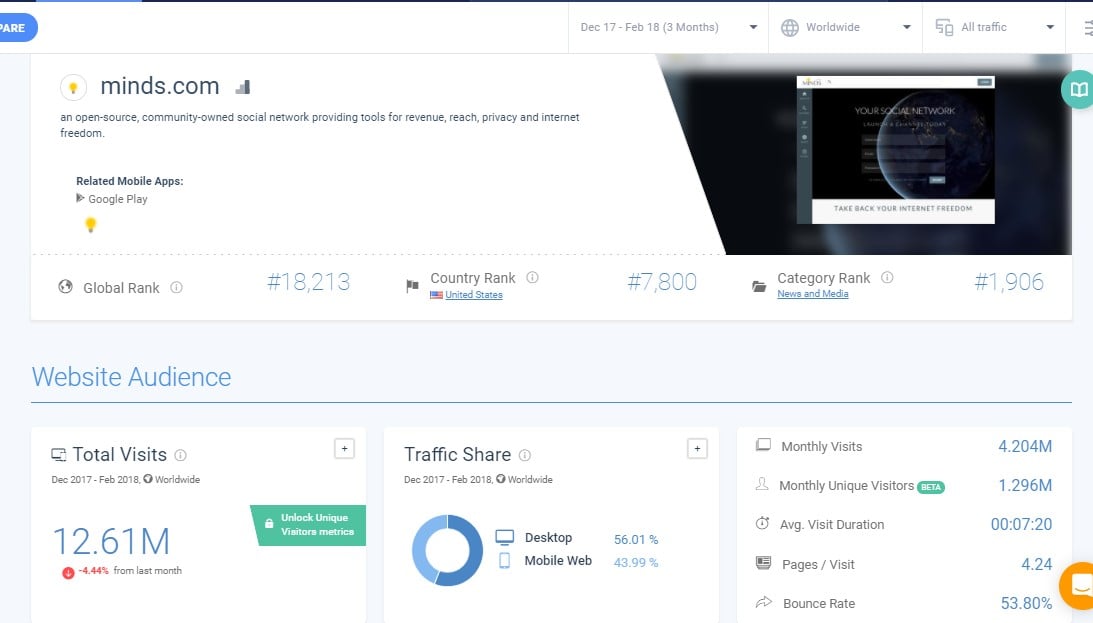The height and width of the screenshot is (623, 1093).
Task: Open the date range dropdown Dec 17 - Feb 18
Action: pos(668,27)
